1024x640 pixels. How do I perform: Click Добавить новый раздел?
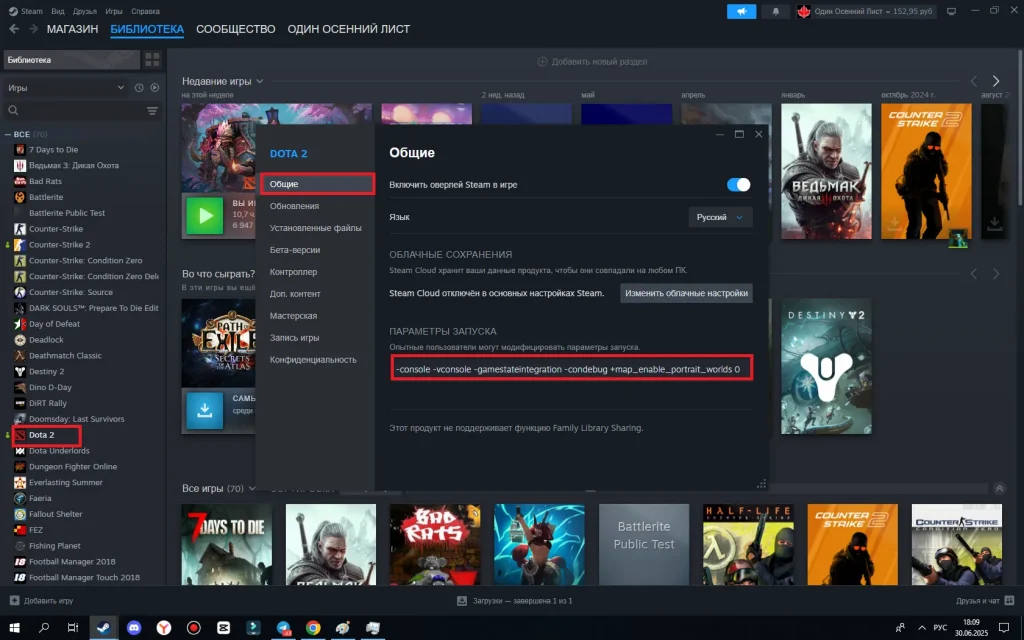click(592, 61)
